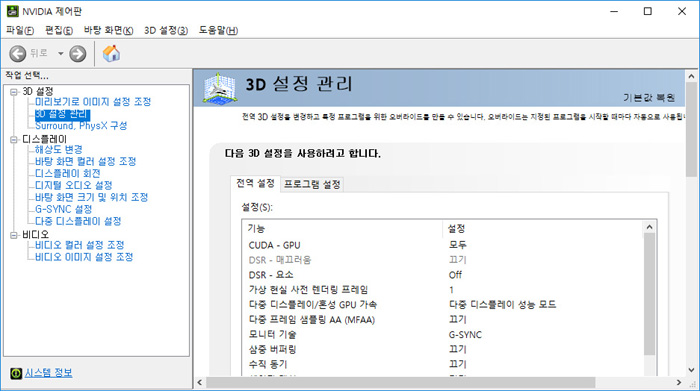Viewport: 700px width, 391px height.
Task: Open G-SYNC 설정 page
Action: coord(64,209)
